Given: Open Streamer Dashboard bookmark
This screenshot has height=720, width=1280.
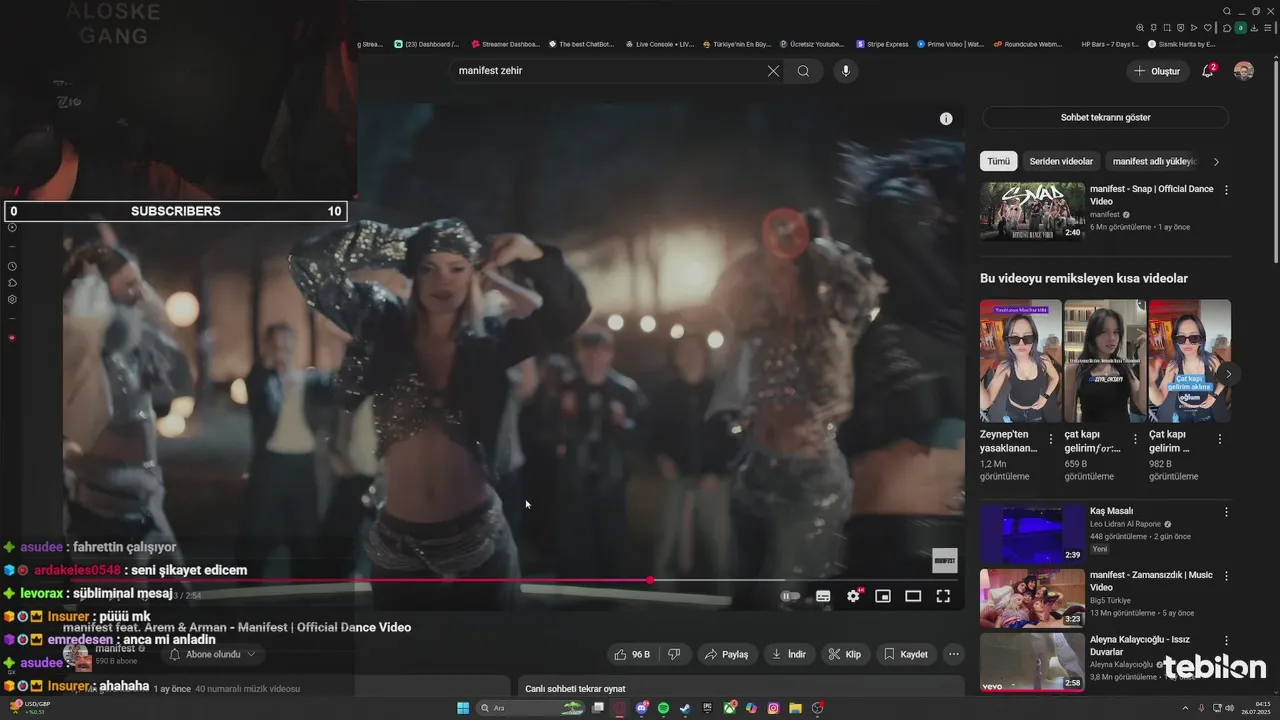Looking at the screenshot, I should click(x=505, y=44).
